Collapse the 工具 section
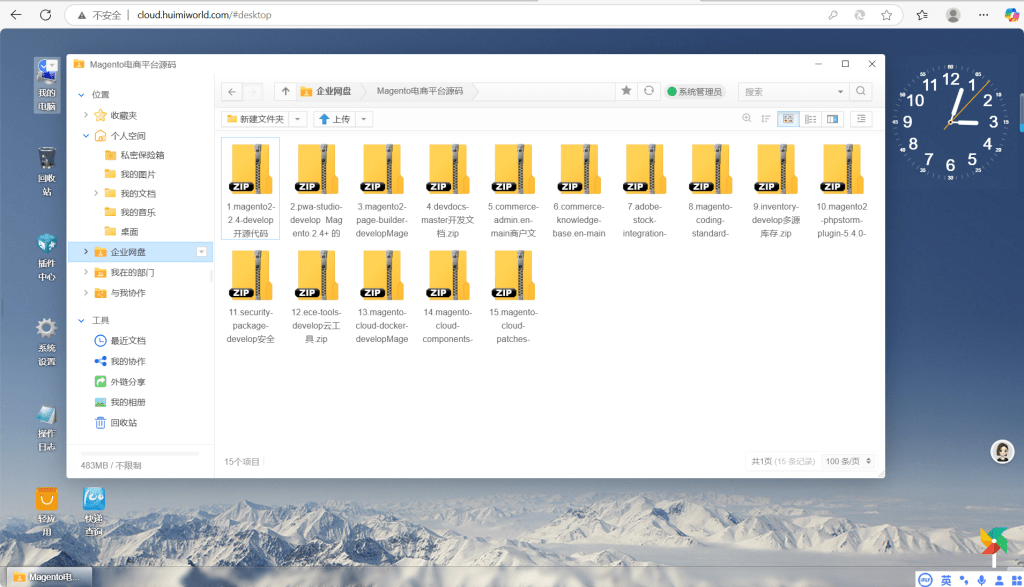The width and height of the screenshot is (1024, 587). pos(82,321)
